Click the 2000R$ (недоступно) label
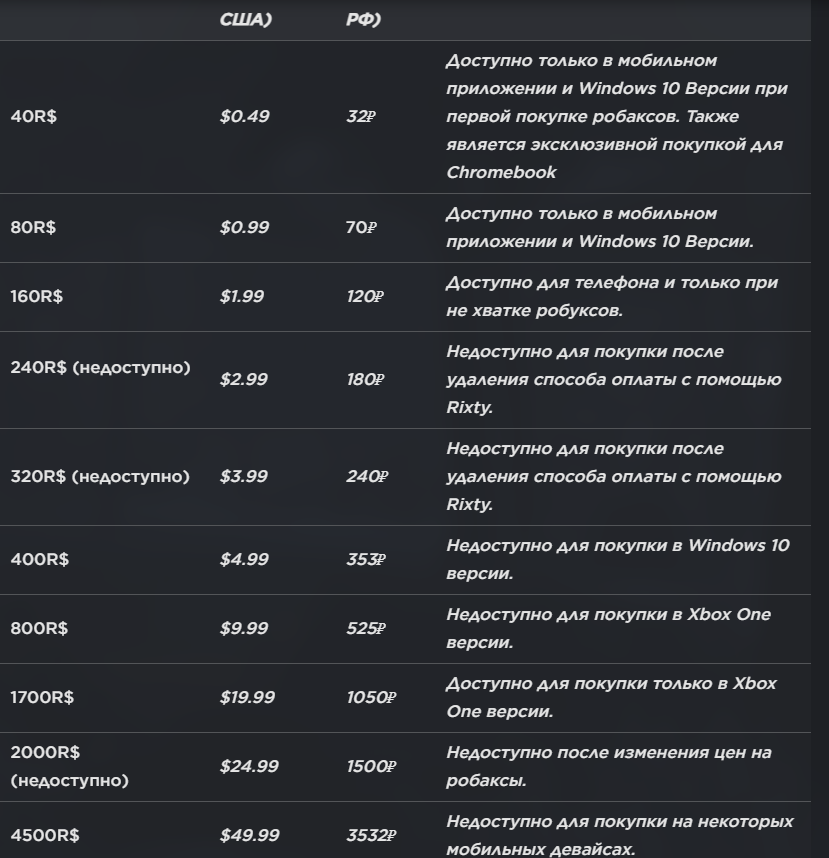The width and height of the screenshot is (829, 858). tap(70, 766)
